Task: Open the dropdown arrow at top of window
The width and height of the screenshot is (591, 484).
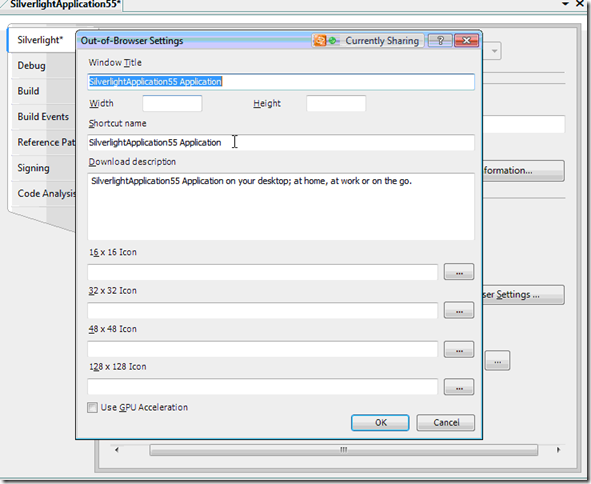Action: click(565, 4)
